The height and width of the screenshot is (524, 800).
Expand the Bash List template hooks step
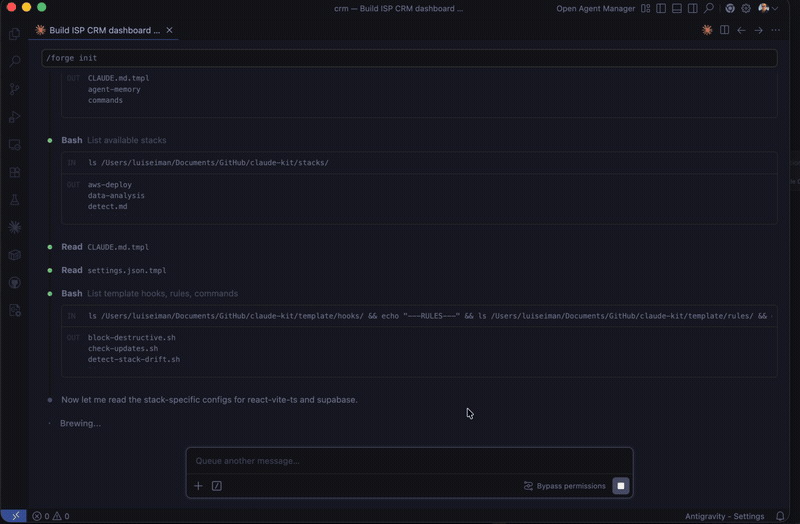pos(149,294)
